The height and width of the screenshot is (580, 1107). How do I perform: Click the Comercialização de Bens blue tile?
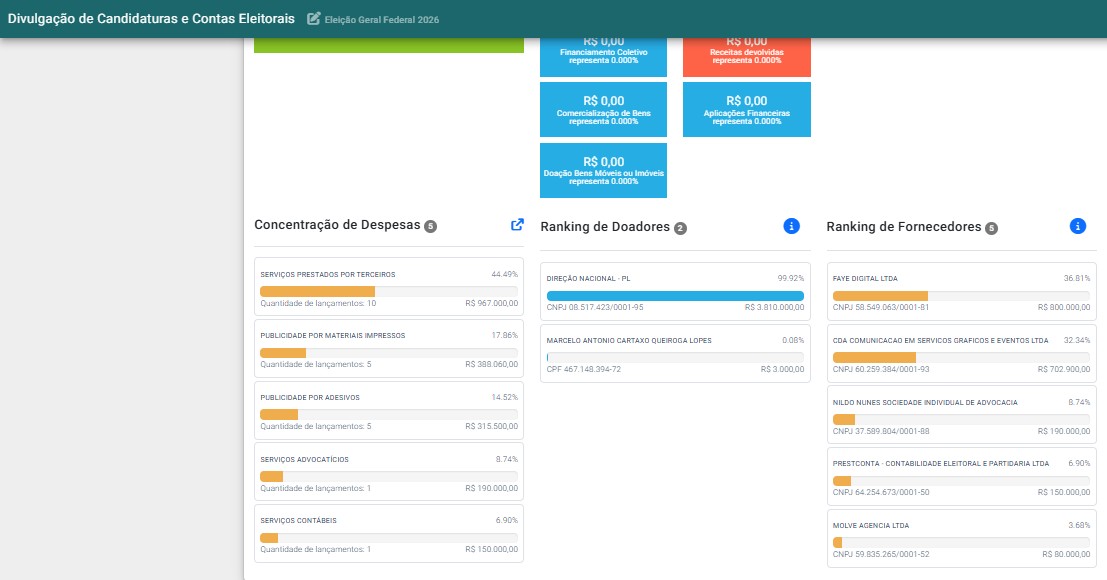pos(604,109)
